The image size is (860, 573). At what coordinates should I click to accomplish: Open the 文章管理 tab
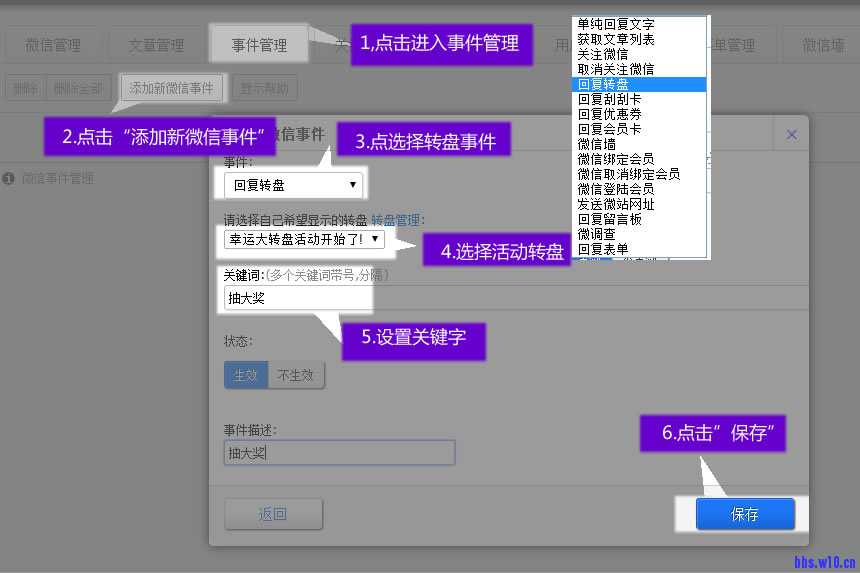[156, 45]
